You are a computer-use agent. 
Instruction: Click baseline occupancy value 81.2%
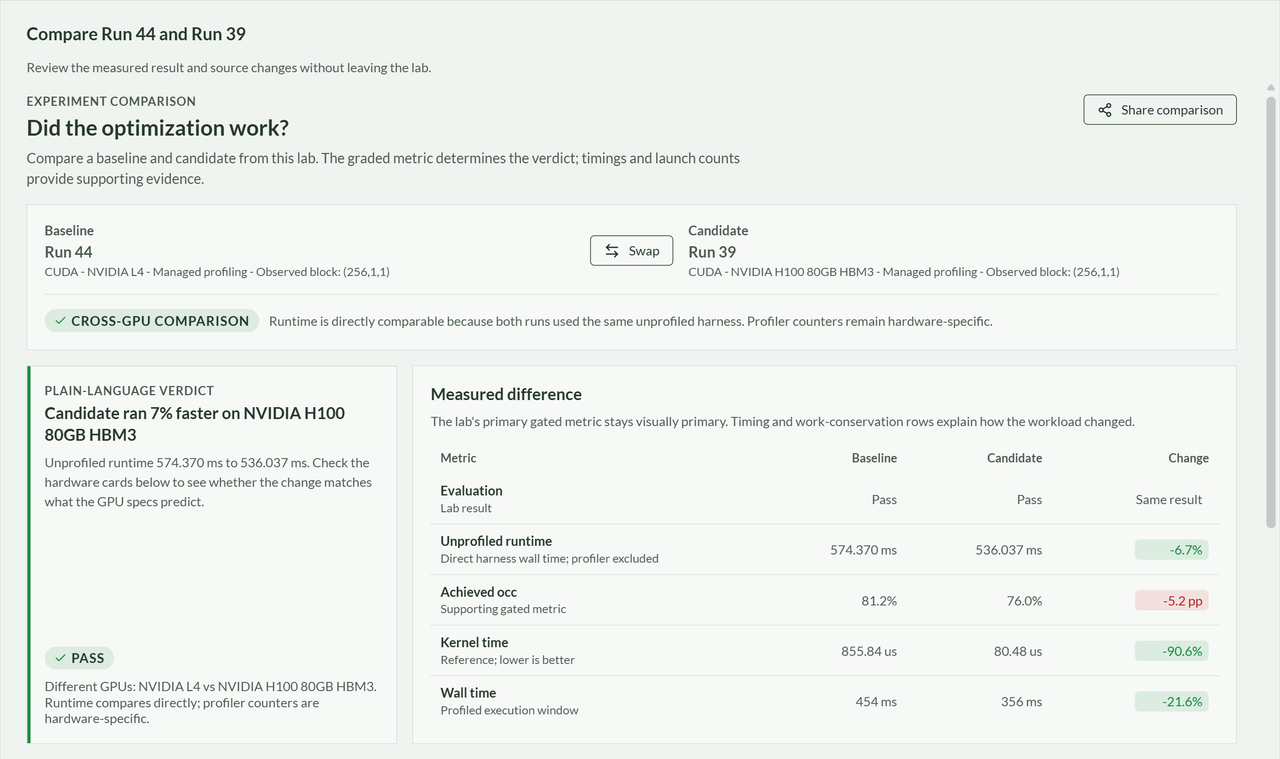pyautogui.click(x=879, y=601)
